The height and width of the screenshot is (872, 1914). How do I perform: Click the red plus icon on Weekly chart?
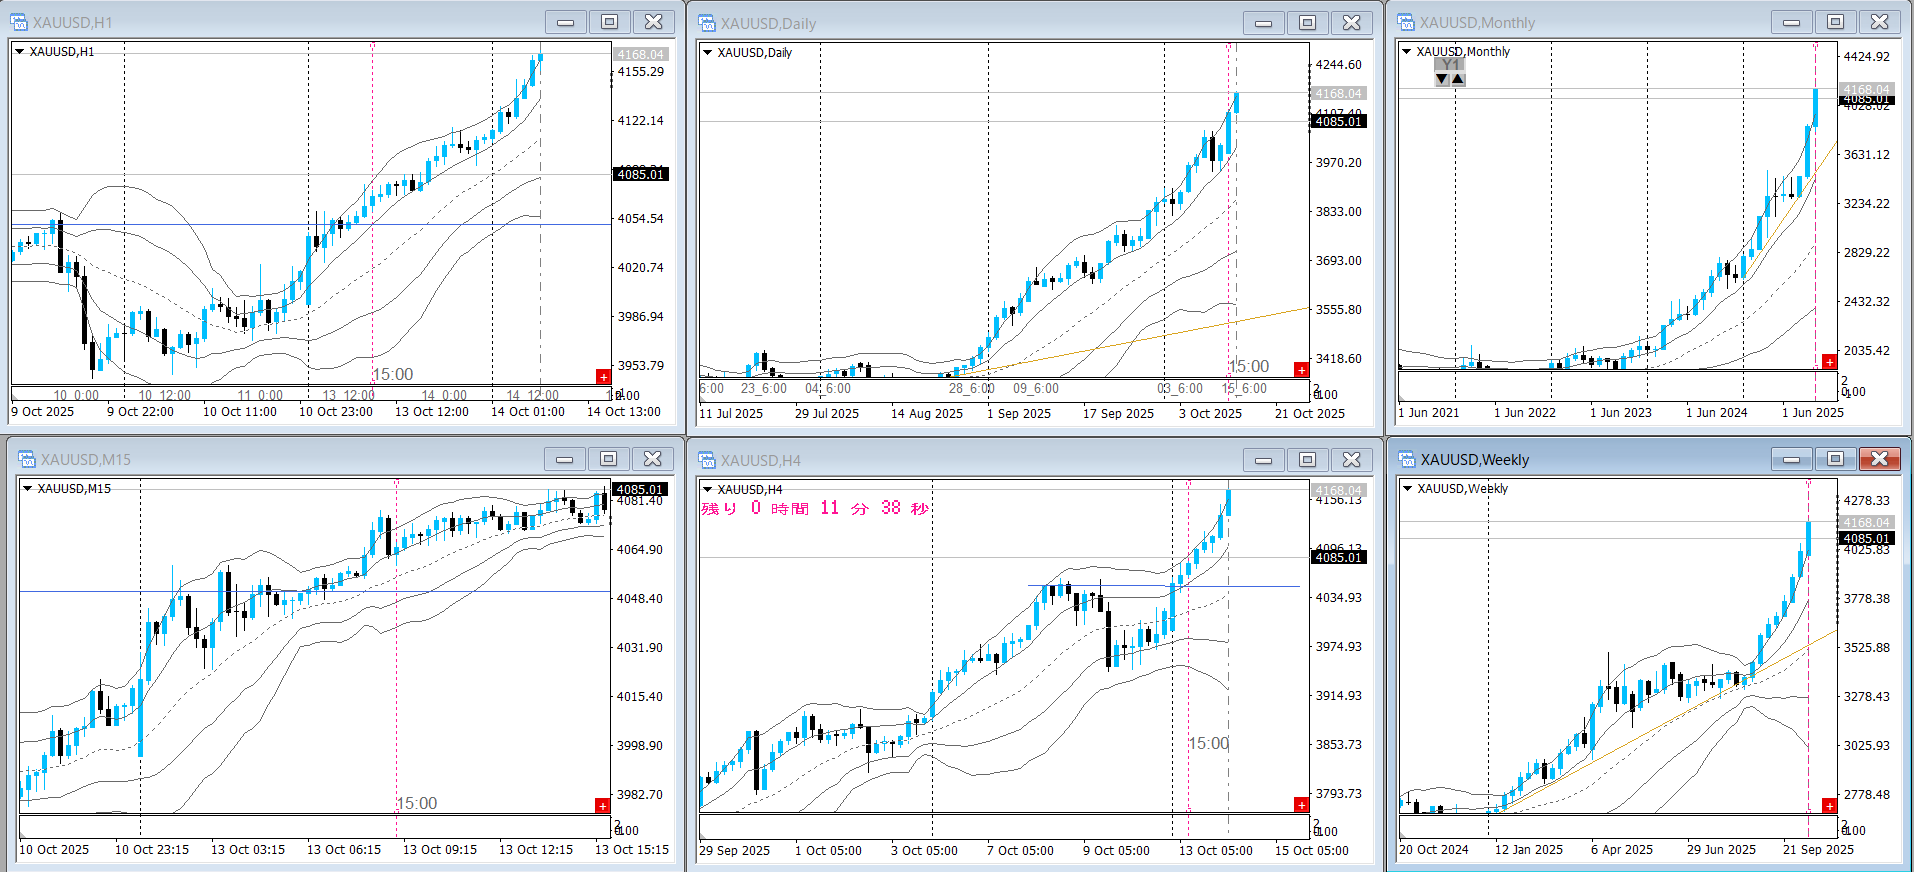1829,805
